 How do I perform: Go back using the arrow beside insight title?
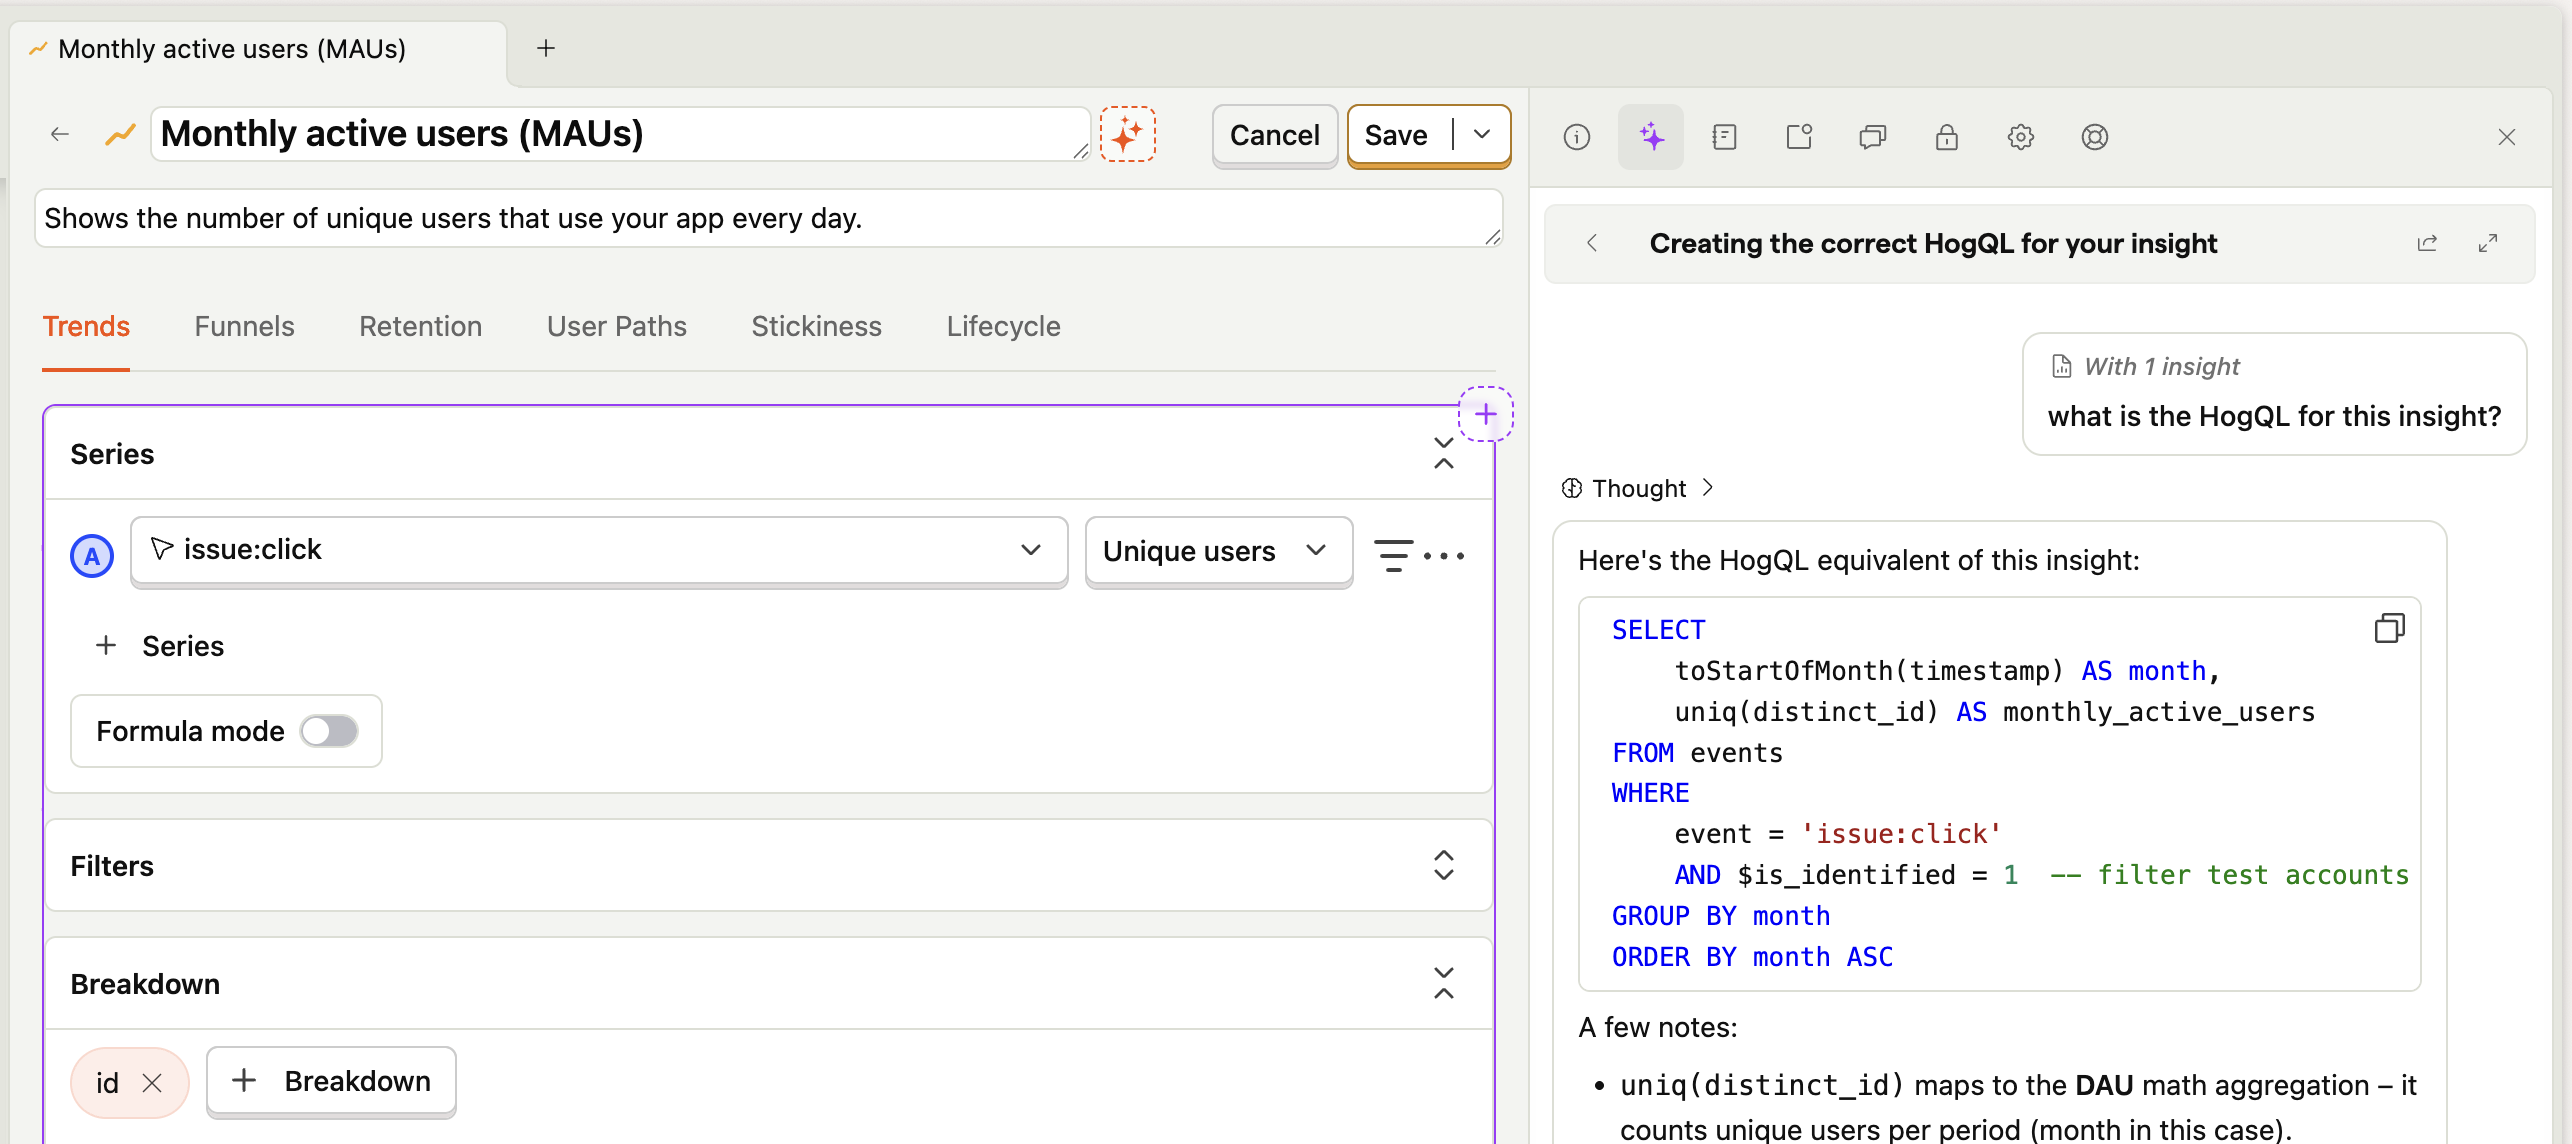(60, 134)
